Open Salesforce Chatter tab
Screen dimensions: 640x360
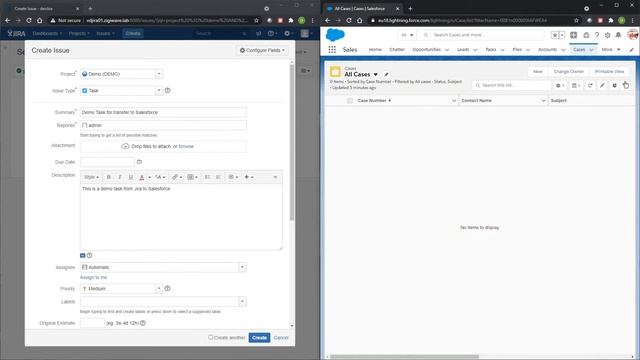(397, 49)
